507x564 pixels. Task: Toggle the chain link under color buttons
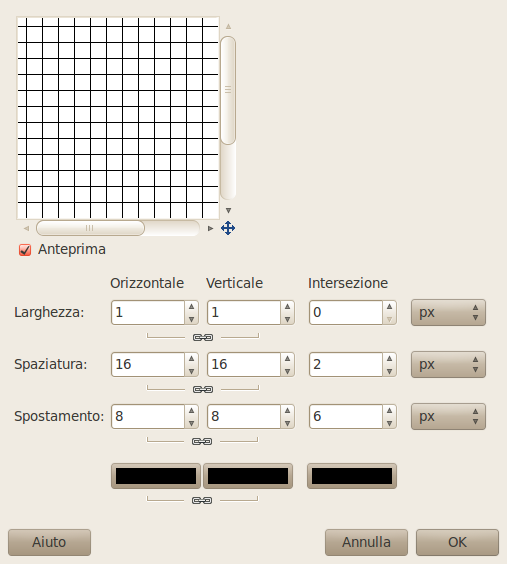[202, 500]
